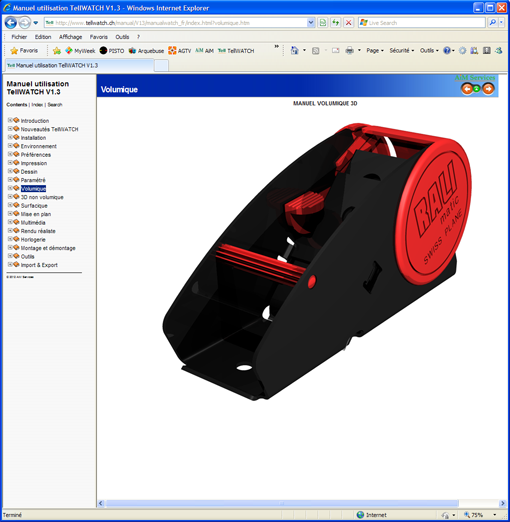This screenshot has height=522, width=510.
Task: Open the Page dropdown menu
Action: (x=375, y=51)
